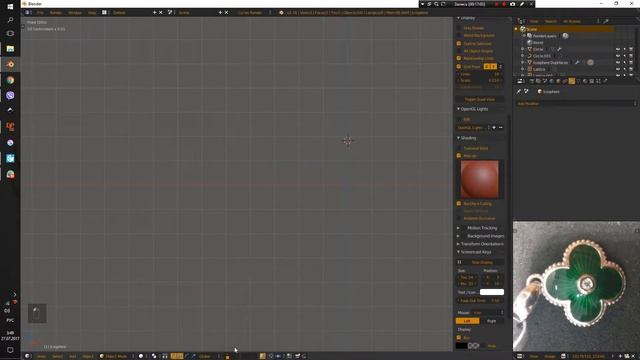Select Left mouse position button
The width and height of the screenshot is (640, 360).
[467, 321]
